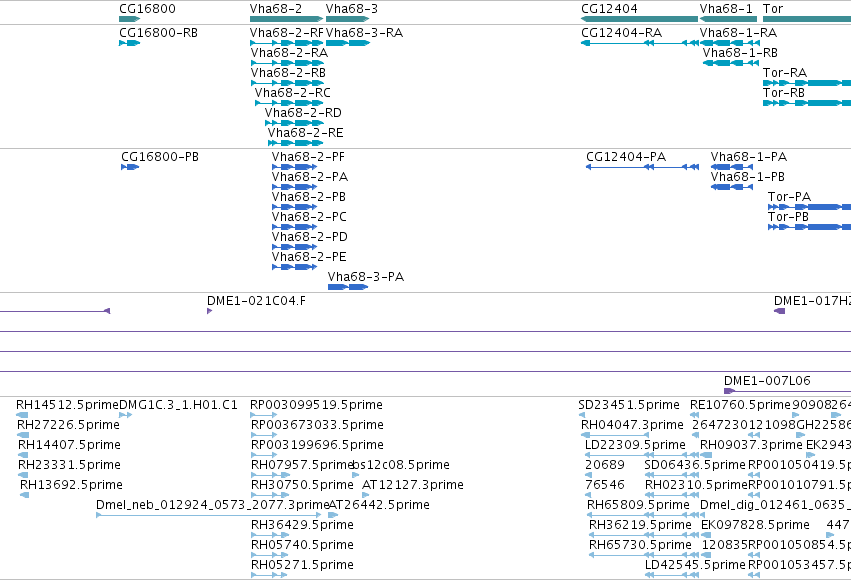851x580 pixels.
Task: Select EST Dmel_neb_012924_0573_2077.3prime
Action: pyautogui.click(x=213, y=506)
